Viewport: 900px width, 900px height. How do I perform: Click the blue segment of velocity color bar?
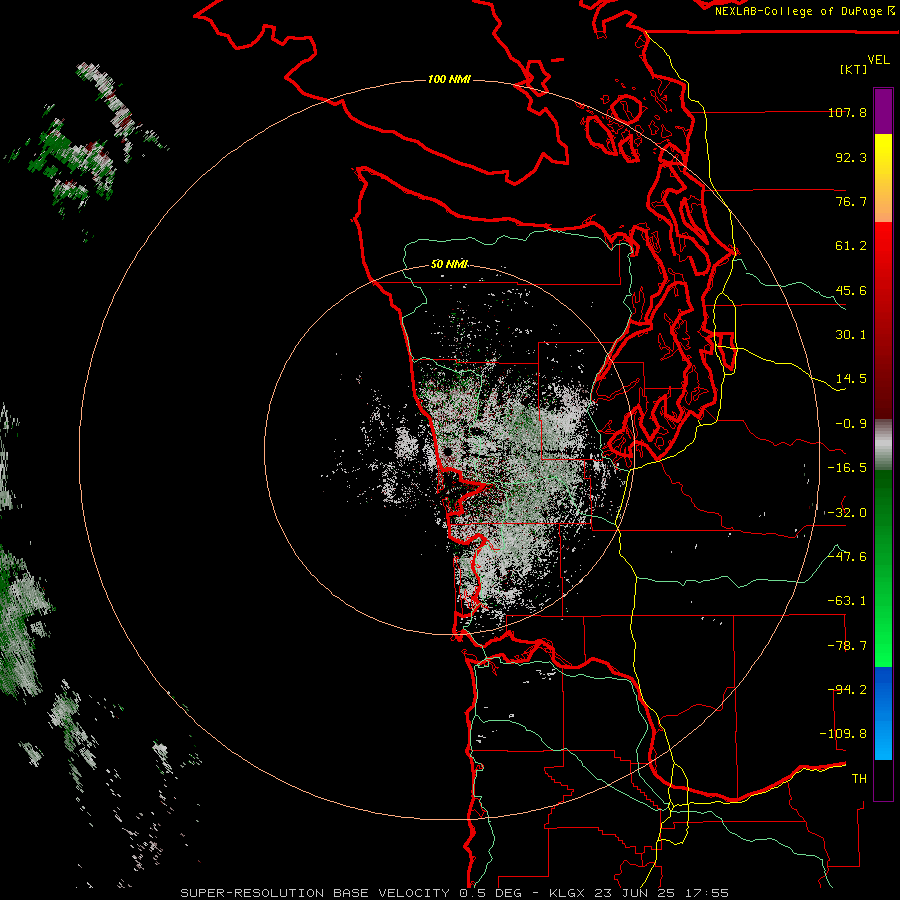click(883, 713)
